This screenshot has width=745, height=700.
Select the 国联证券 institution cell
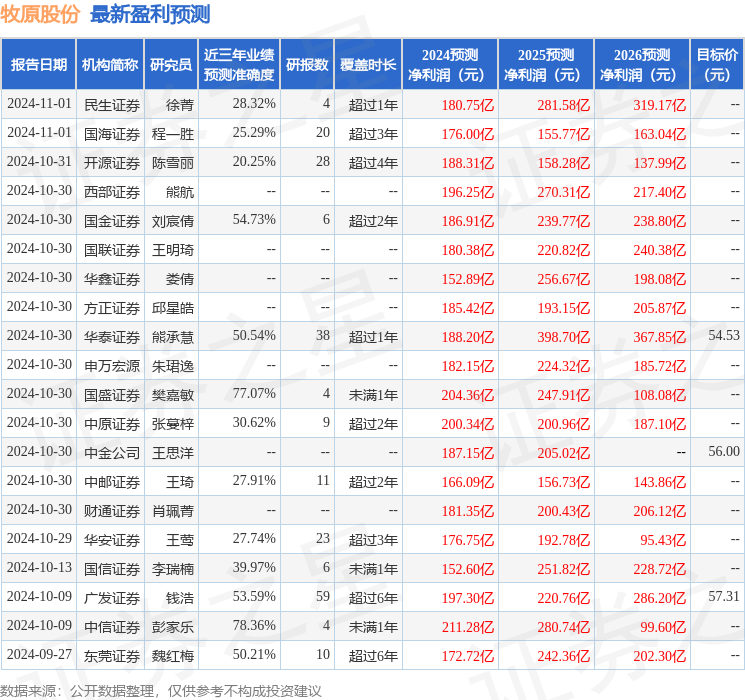point(112,250)
